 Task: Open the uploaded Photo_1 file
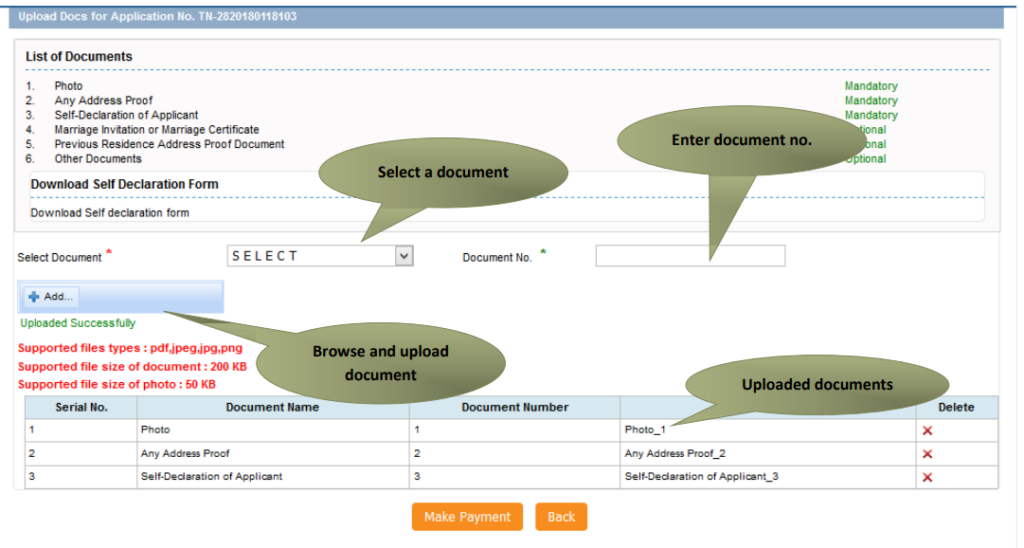645,430
